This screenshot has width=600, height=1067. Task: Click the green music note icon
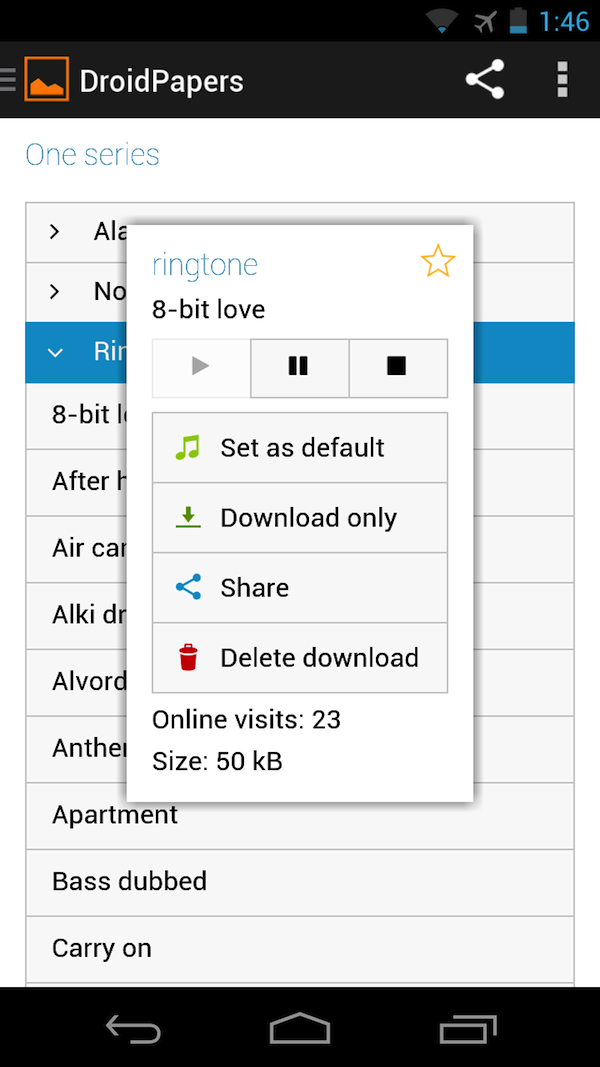click(188, 447)
